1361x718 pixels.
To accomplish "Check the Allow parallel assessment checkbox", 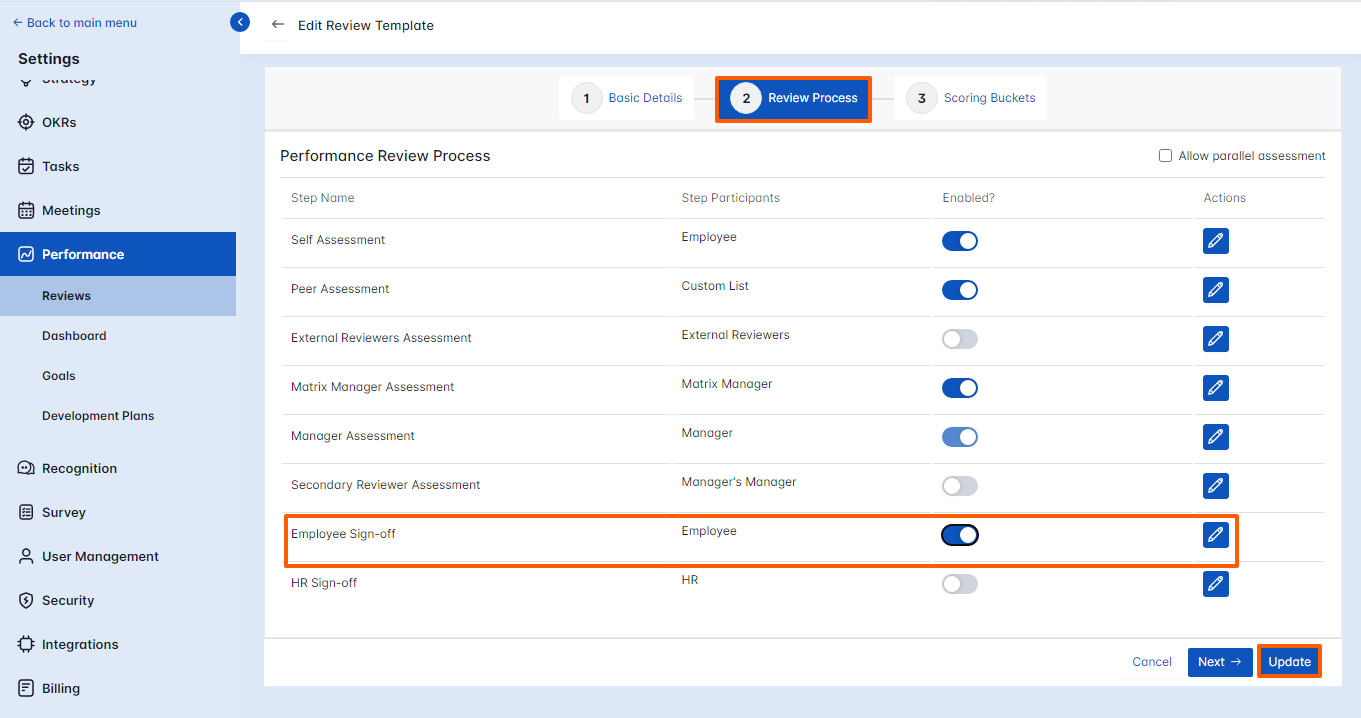I will click(x=1165, y=155).
